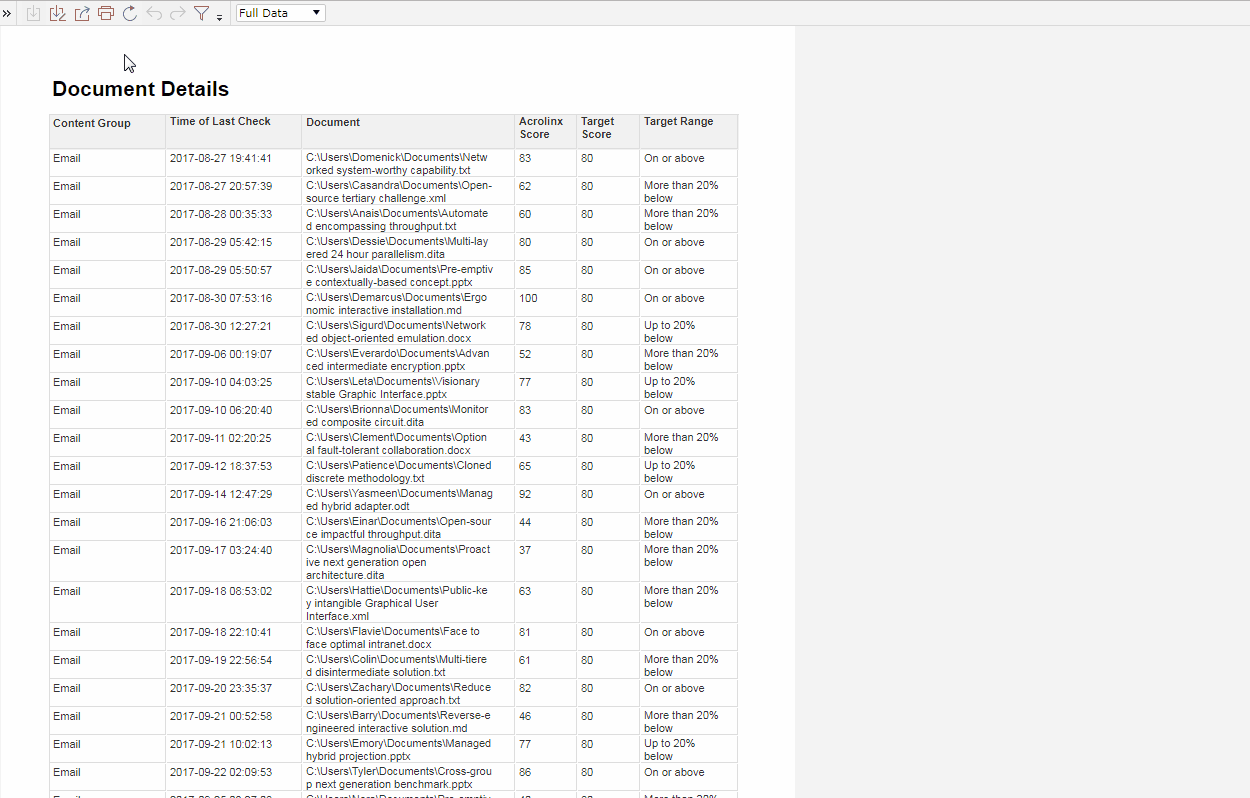Refresh the report data
Viewport: 1250px width, 798px height.
pos(130,13)
